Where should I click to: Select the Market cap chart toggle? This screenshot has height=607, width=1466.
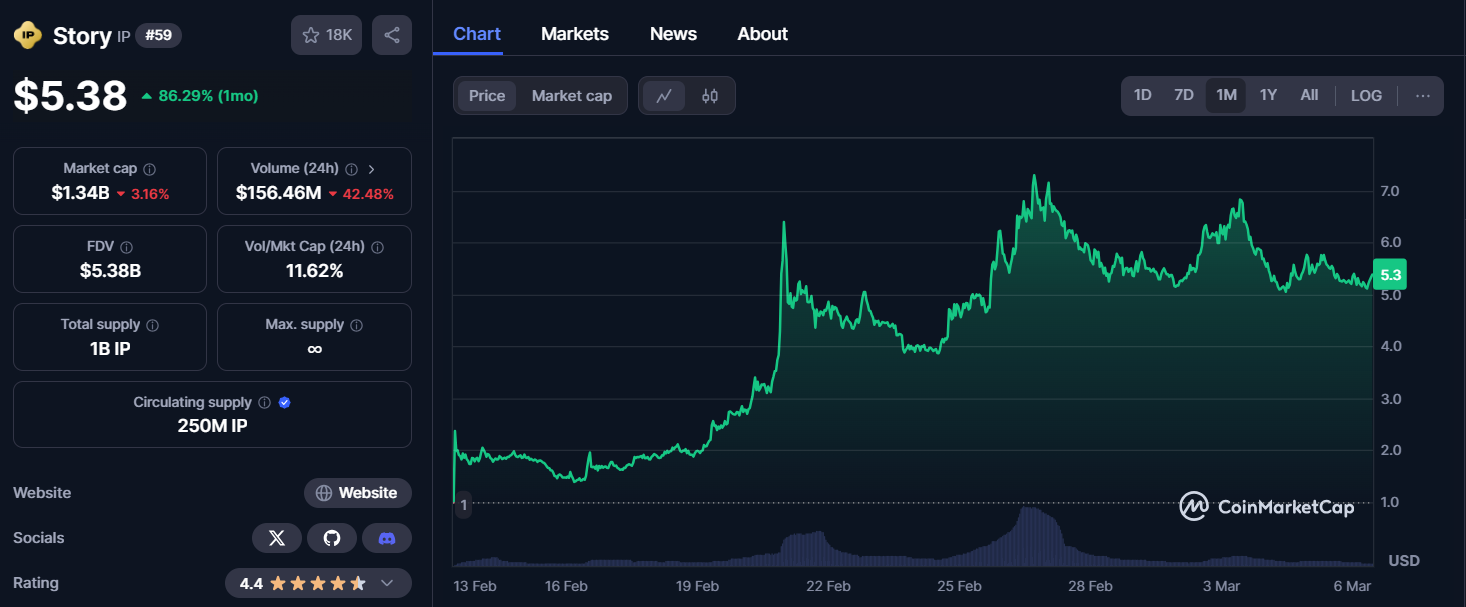tap(572, 96)
